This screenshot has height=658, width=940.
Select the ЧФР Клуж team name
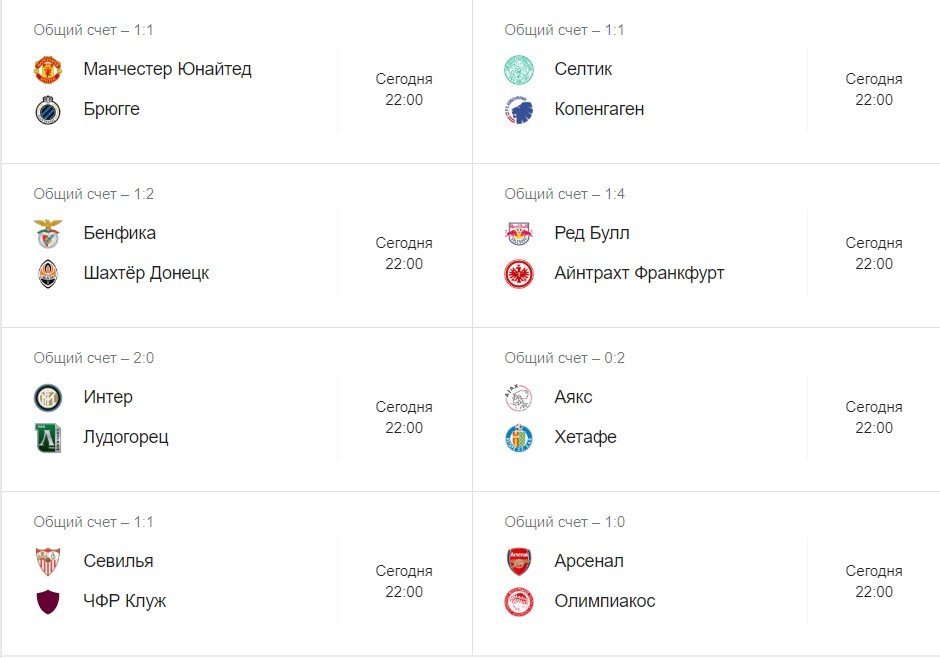125,601
